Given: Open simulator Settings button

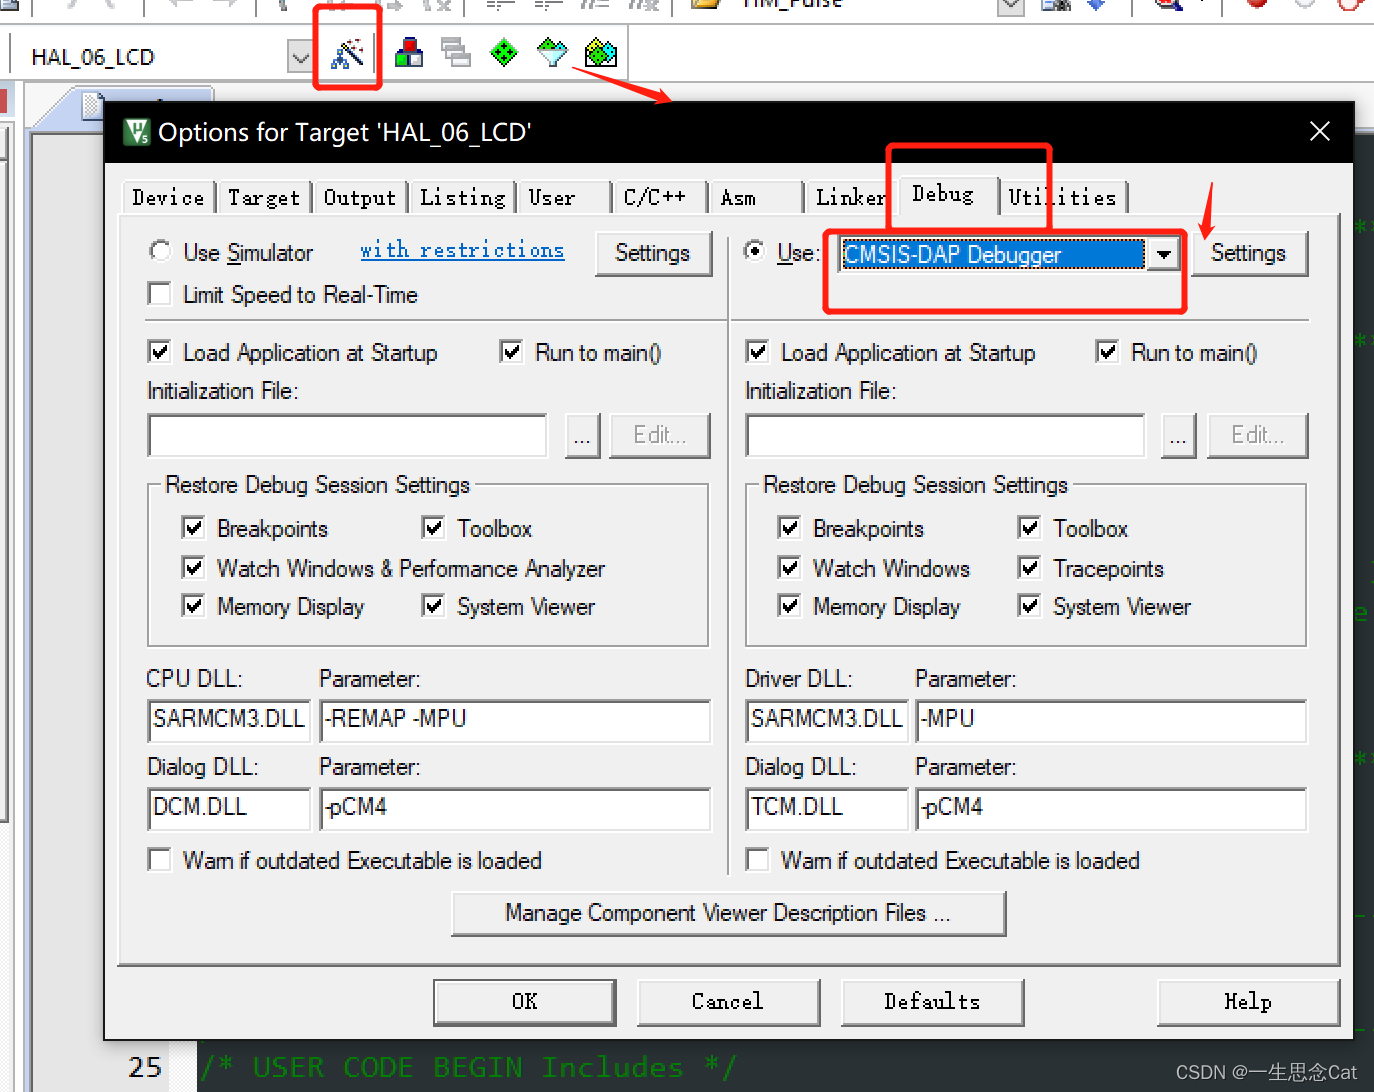Looking at the screenshot, I should pos(653,253).
